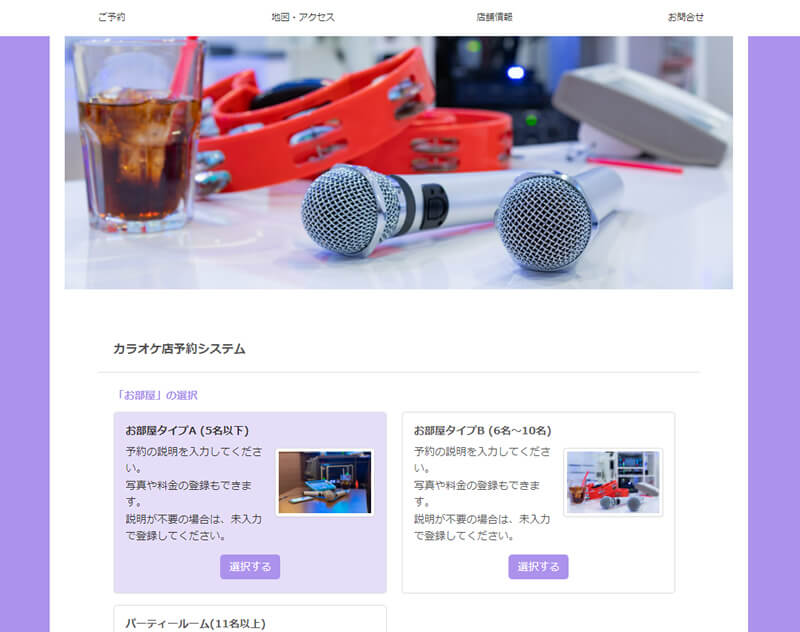Select the お部屋タイプB (6名〜10名) title
This screenshot has height=632, width=800.
482,430
